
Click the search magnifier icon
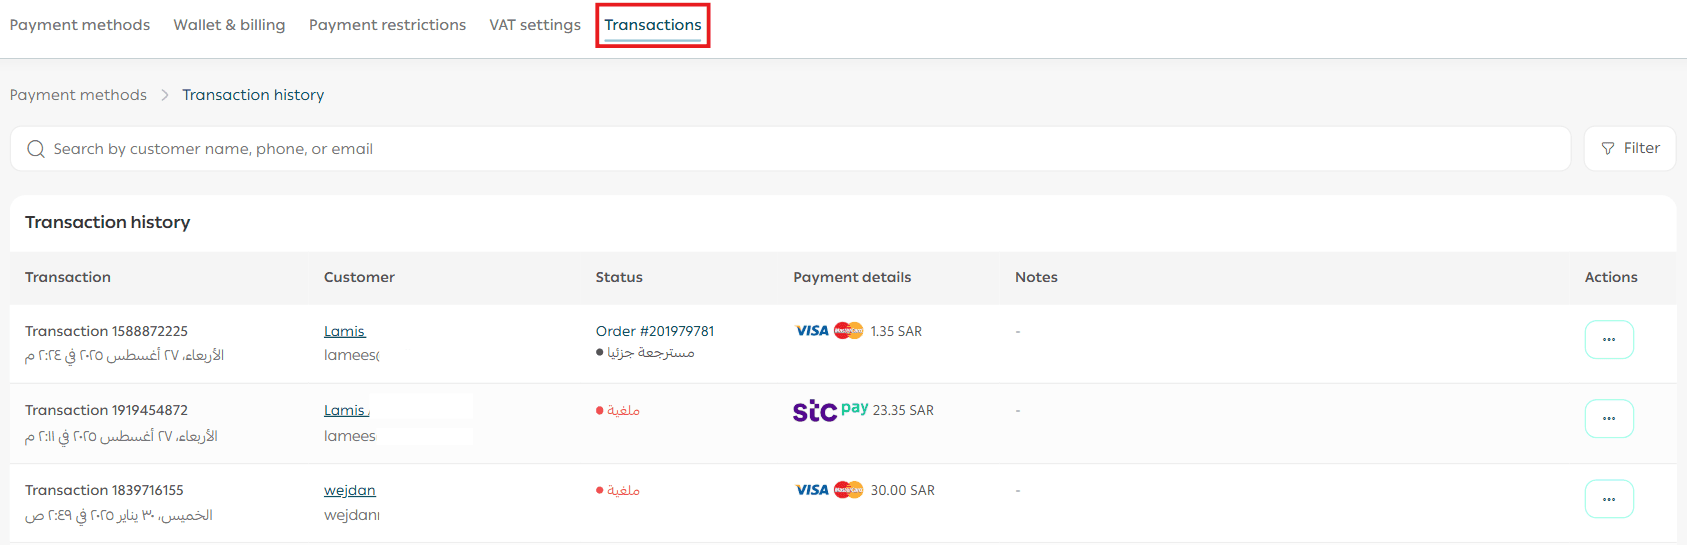point(36,149)
